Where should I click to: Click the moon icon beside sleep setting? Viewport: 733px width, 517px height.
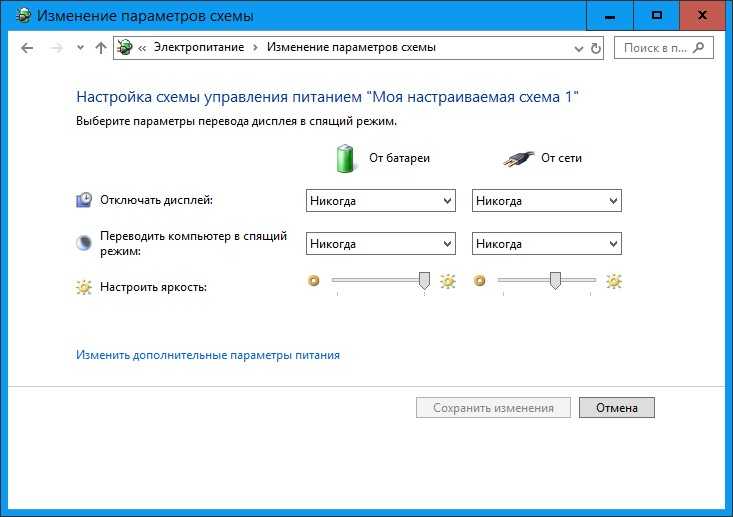[84, 243]
